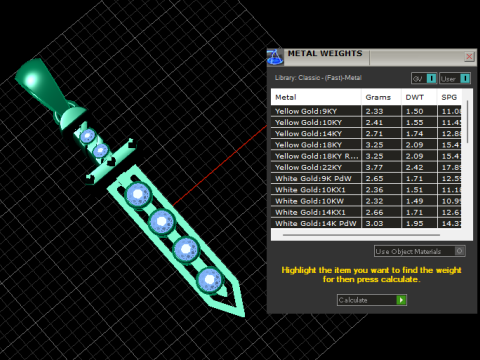Viewport: 480px width, 360px height.
Task: Click the 2.66 grams value for 14KX1
Action: click(x=381, y=212)
